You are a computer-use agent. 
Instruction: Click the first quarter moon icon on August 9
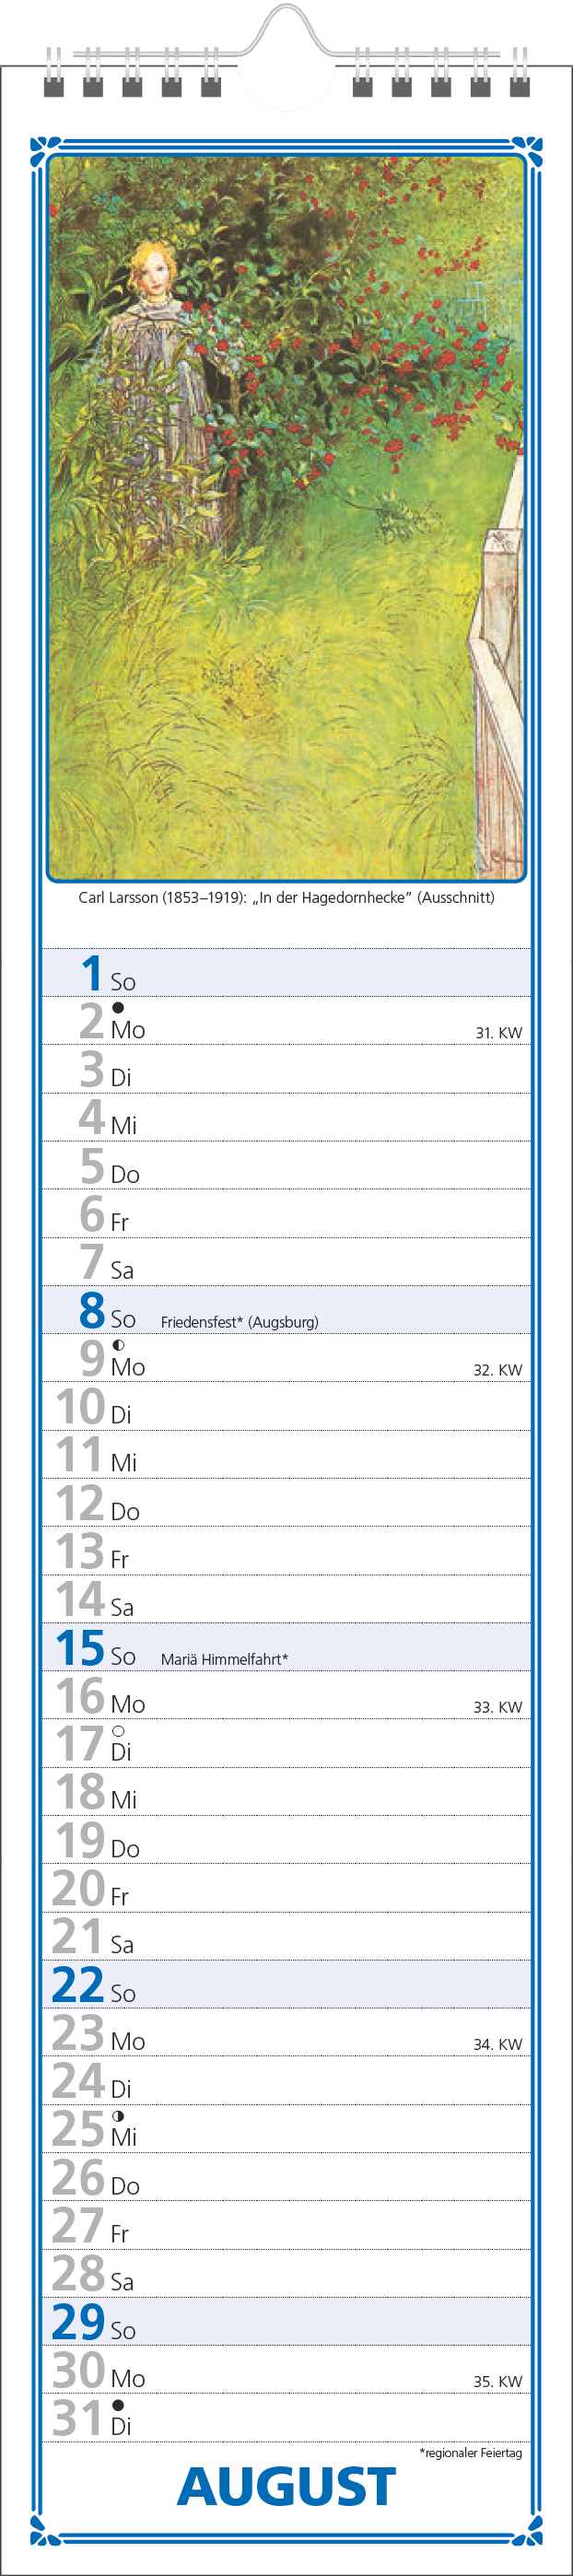coord(118,1344)
